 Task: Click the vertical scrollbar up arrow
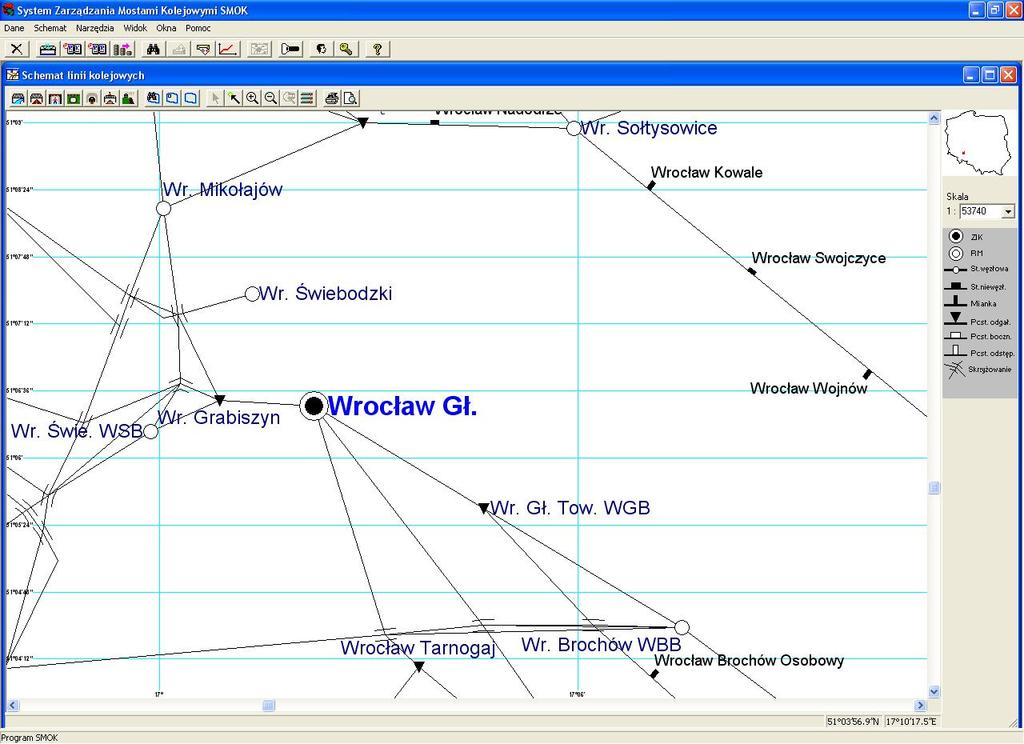coord(934,118)
